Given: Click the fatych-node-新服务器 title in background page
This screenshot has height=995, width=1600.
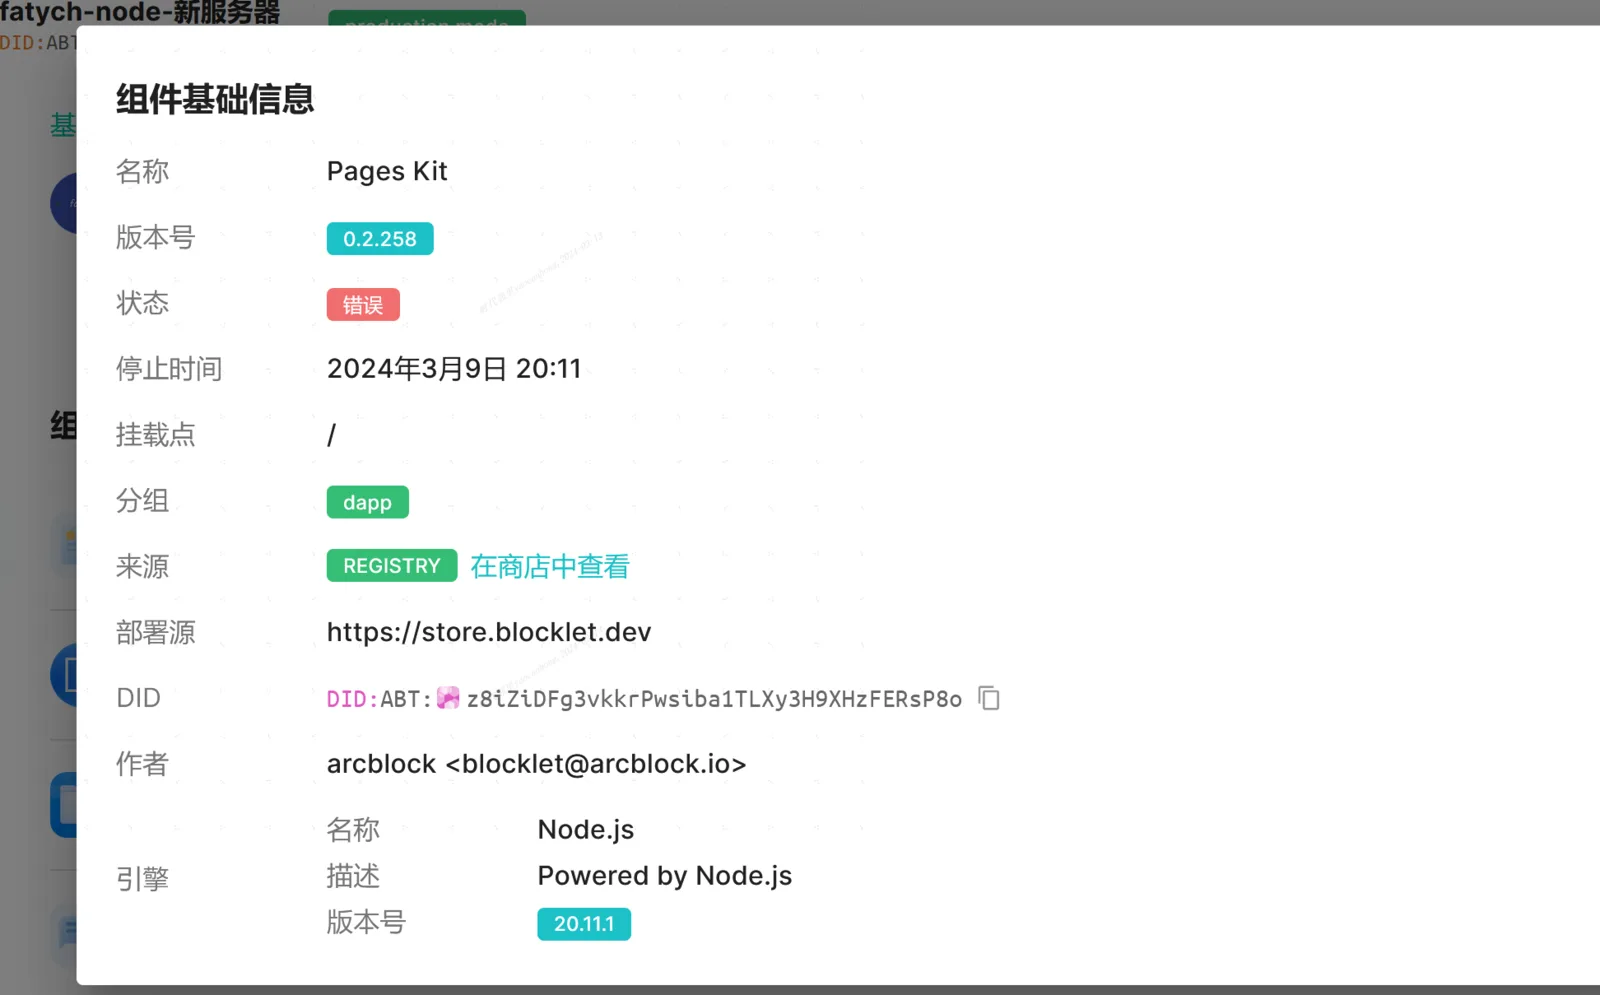Looking at the screenshot, I should point(140,13).
